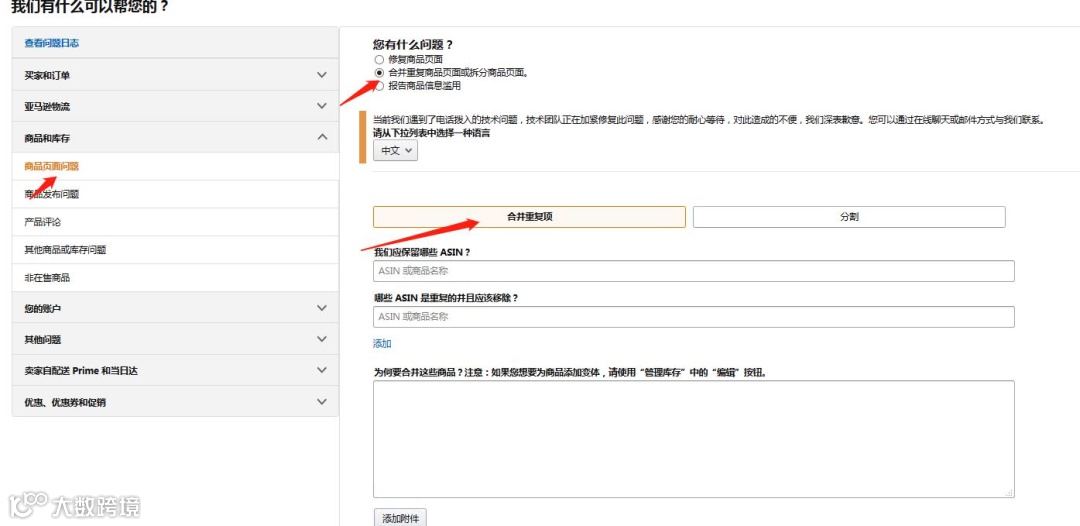The width and height of the screenshot is (1080, 526).
Task: Focus the ASIN to keep input field
Action: point(694,271)
